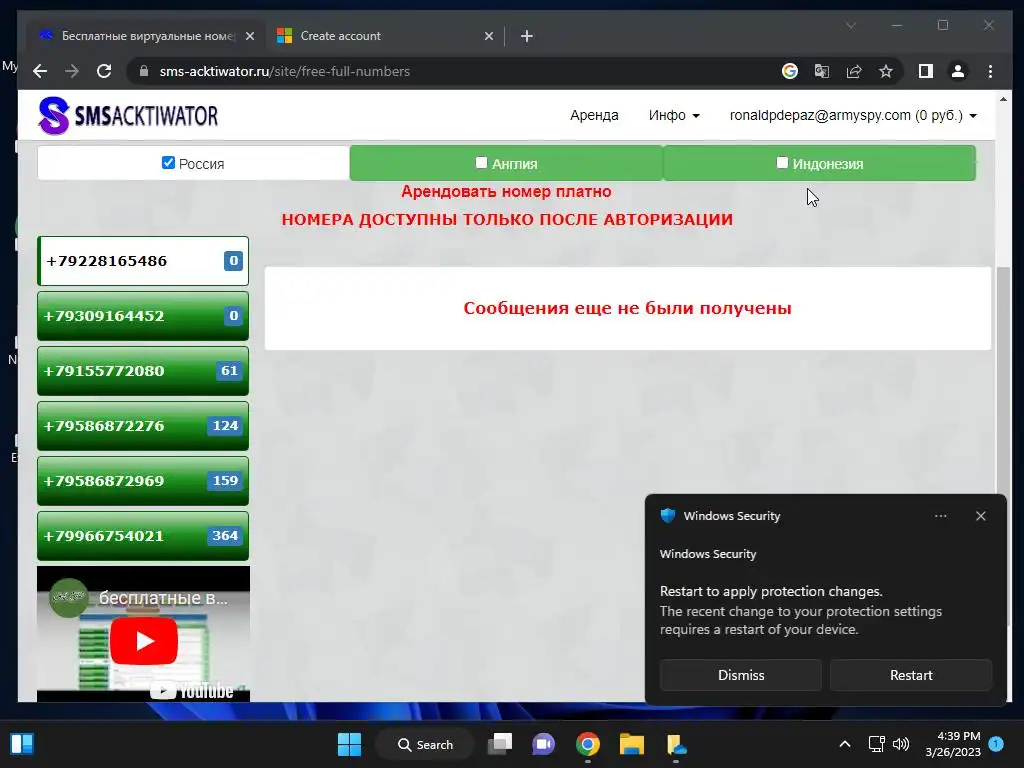The width and height of the screenshot is (1024, 768).
Task: Click the forward navigation arrow
Action: (72, 71)
